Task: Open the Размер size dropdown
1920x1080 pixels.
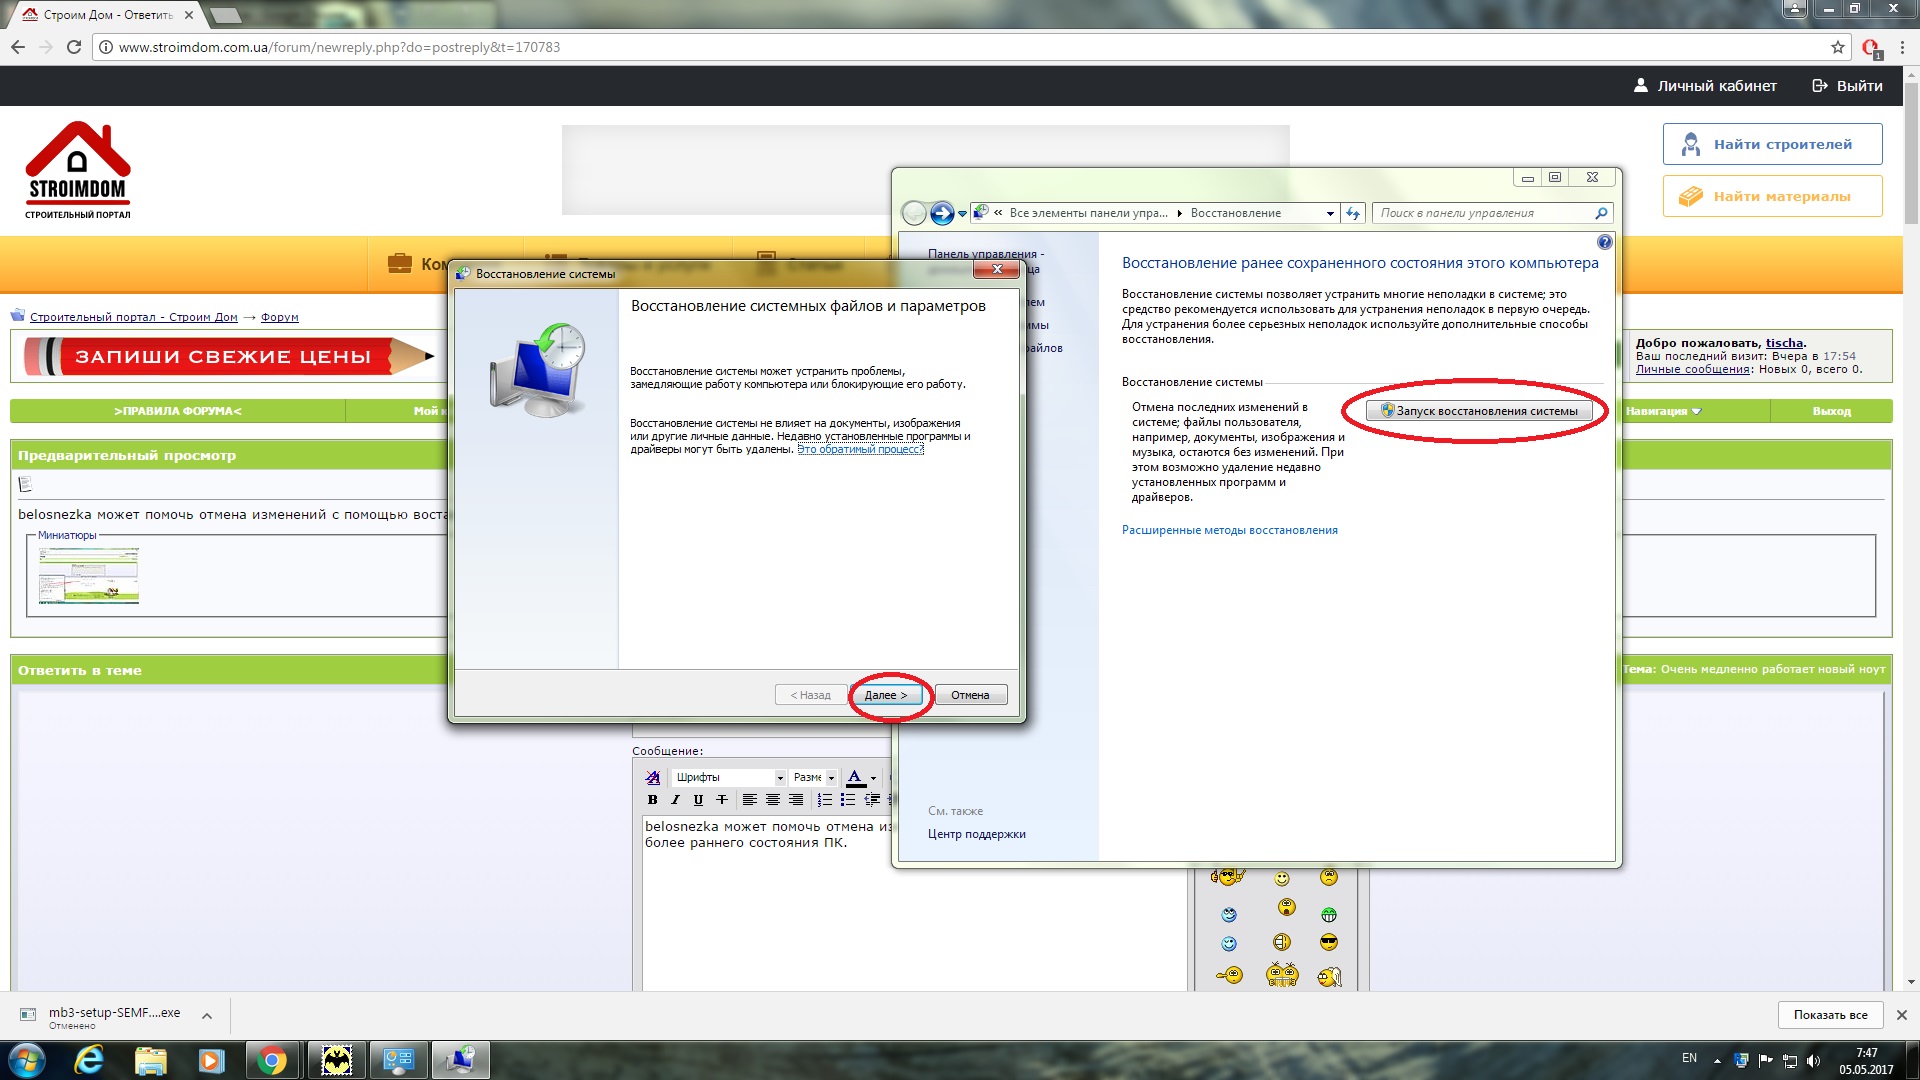Action: click(813, 777)
